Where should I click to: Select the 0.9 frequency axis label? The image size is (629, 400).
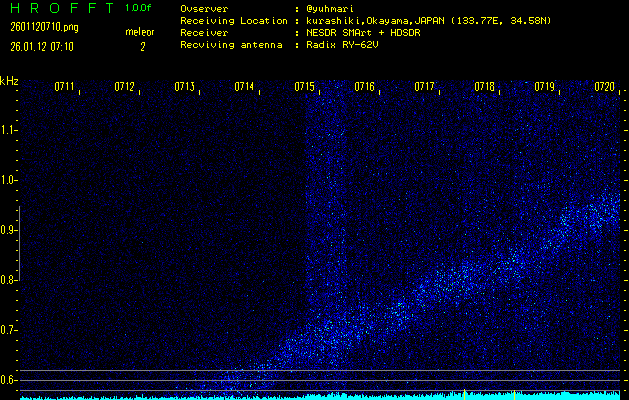[9, 230]
